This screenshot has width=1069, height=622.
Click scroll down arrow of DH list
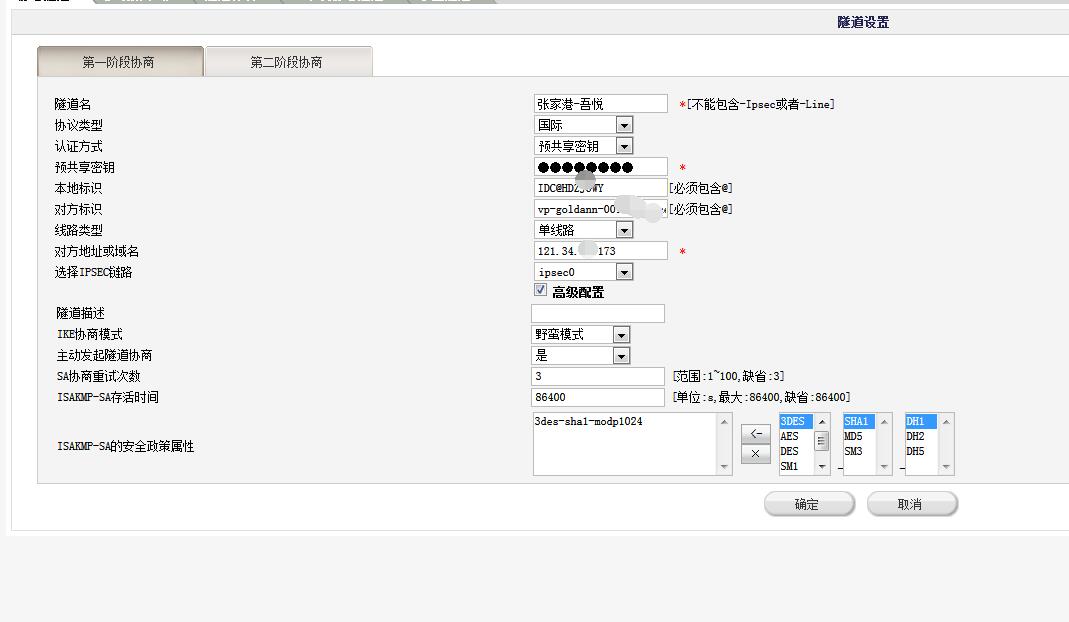tap(946, 467)
